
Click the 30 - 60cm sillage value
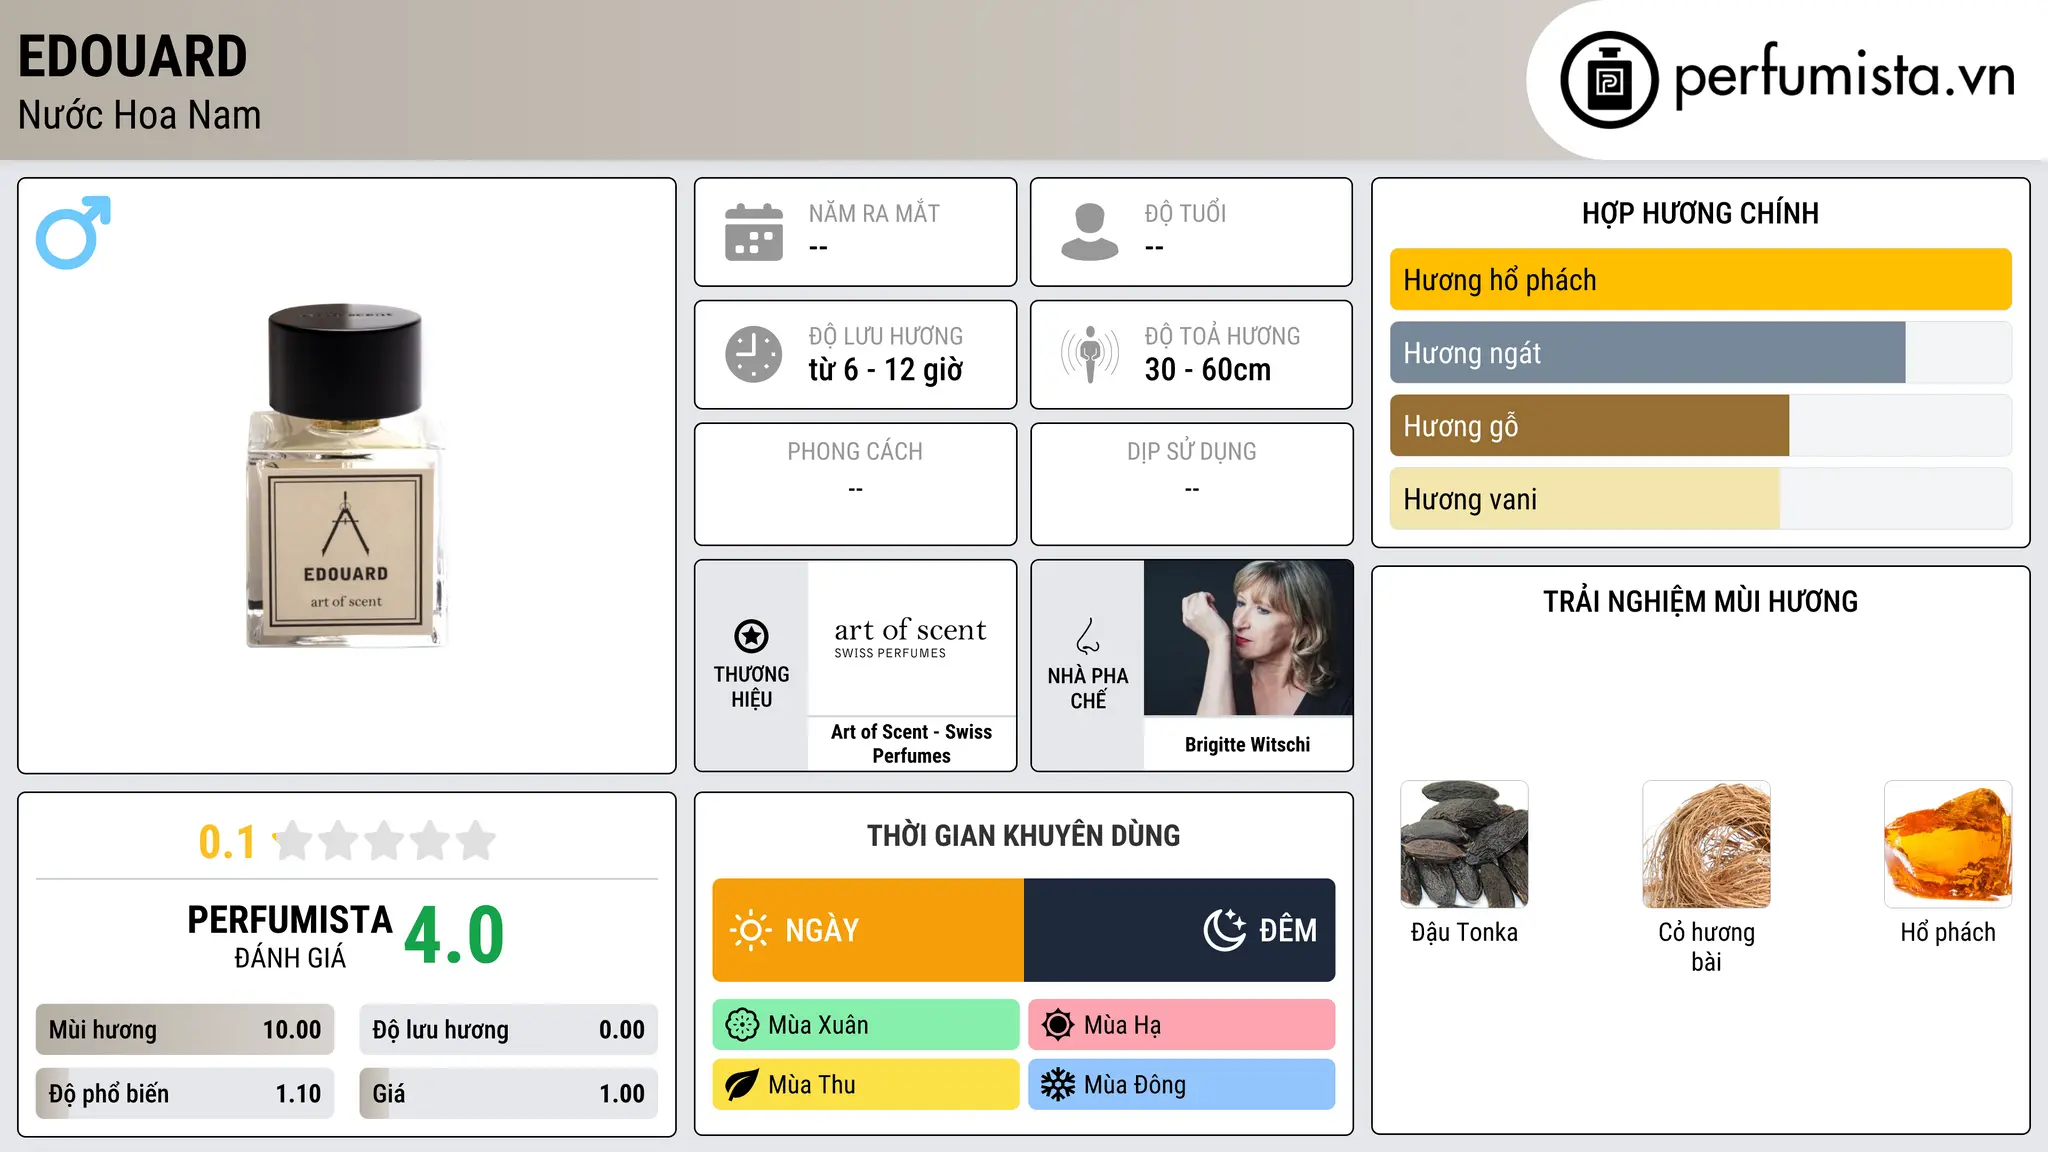[1208, 370]
